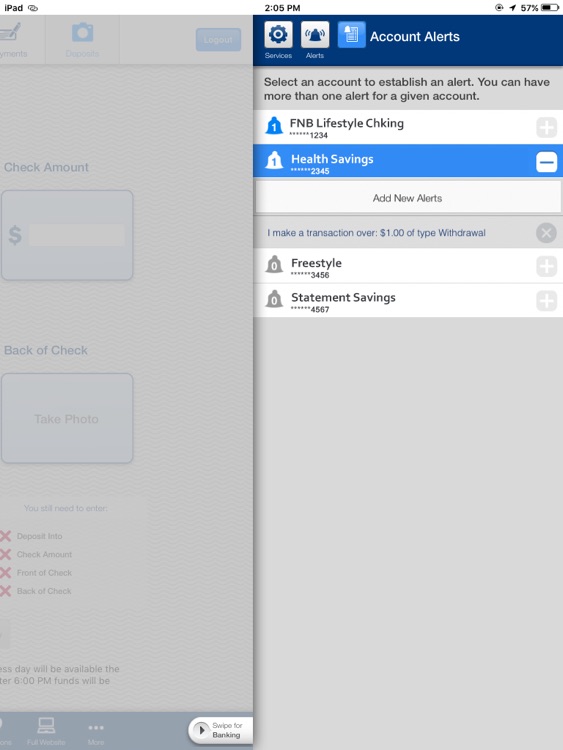Image resolution: width=563 pixels, height=750 pixels.
Task: Tap the bell icon beside Freestyle
Action: [x=274, y=264]
